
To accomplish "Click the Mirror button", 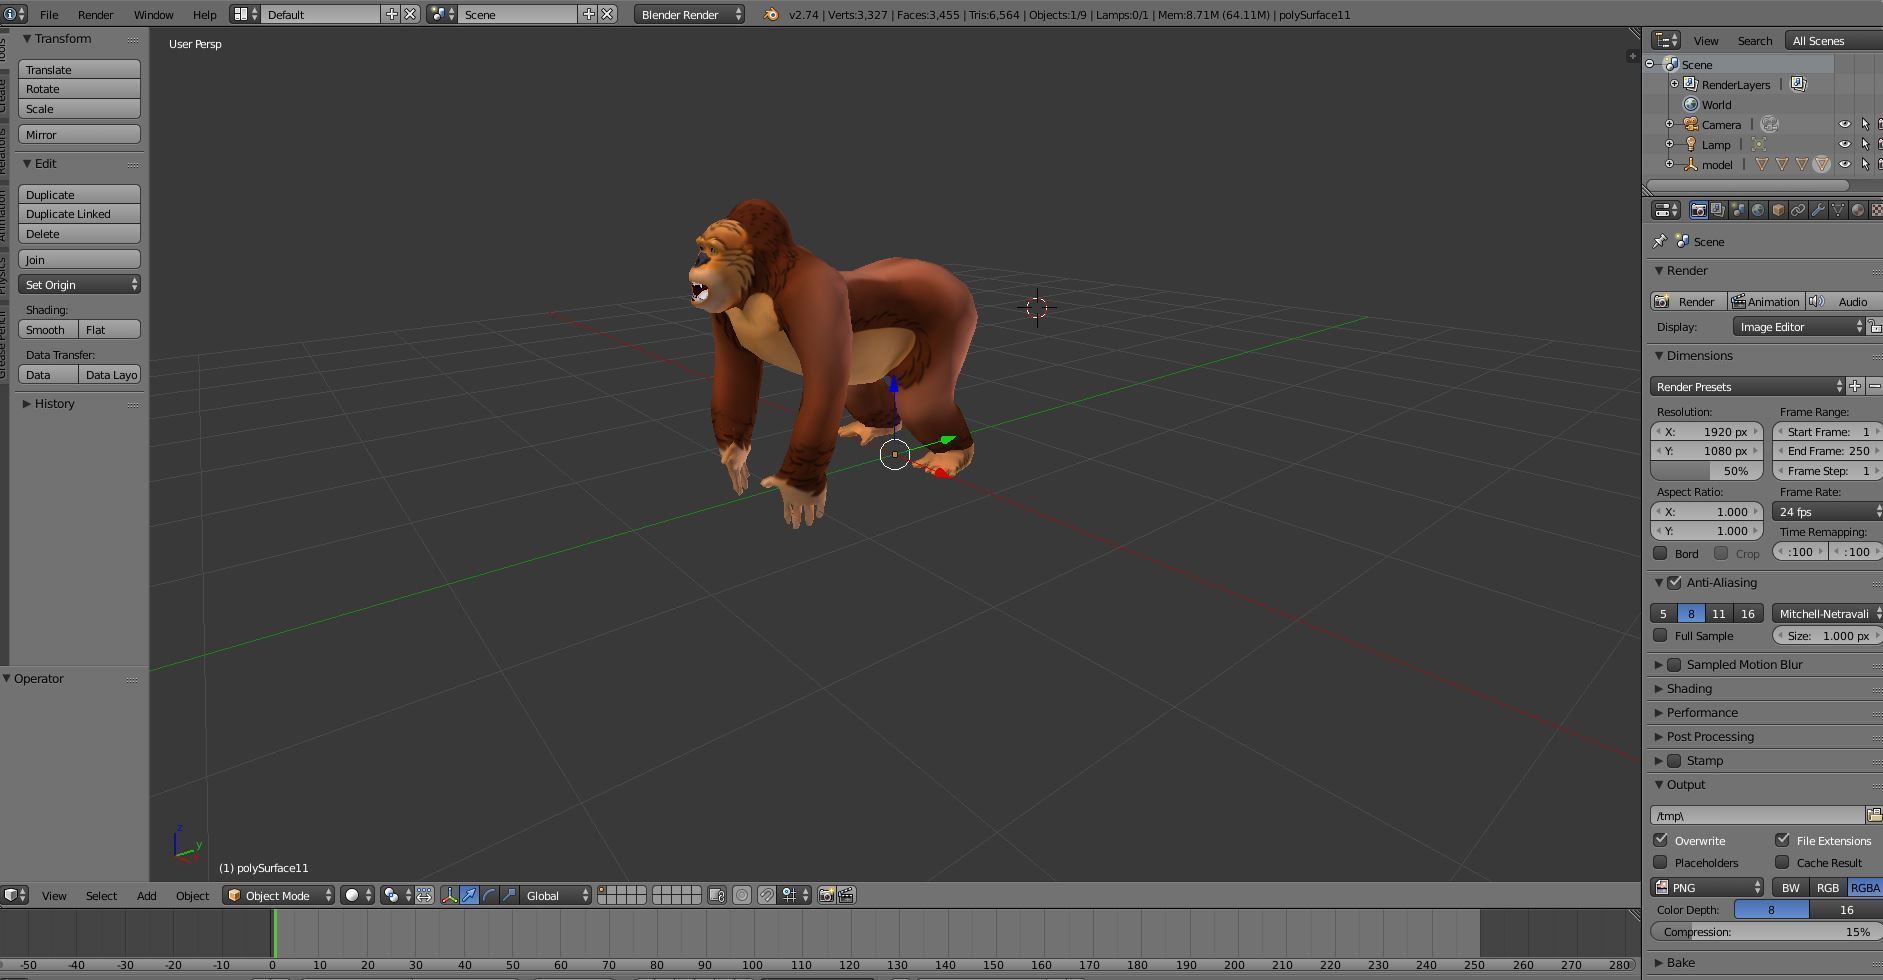I will [79, 134].
